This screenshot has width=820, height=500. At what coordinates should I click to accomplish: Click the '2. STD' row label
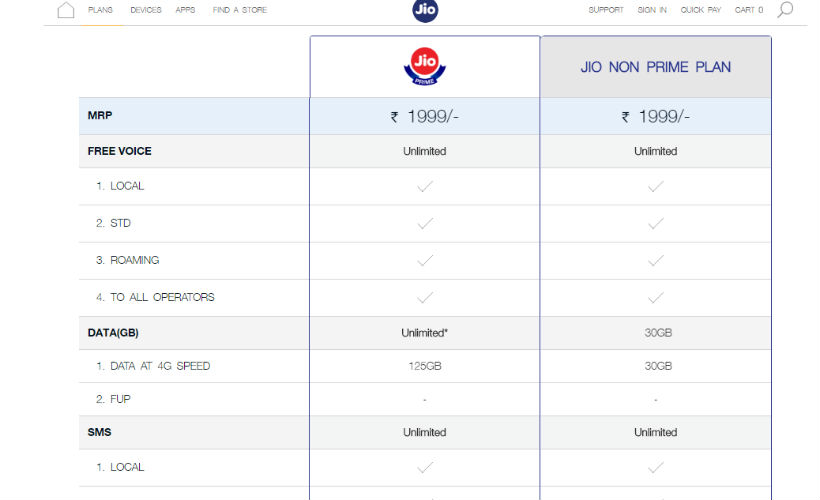point(113,223)
